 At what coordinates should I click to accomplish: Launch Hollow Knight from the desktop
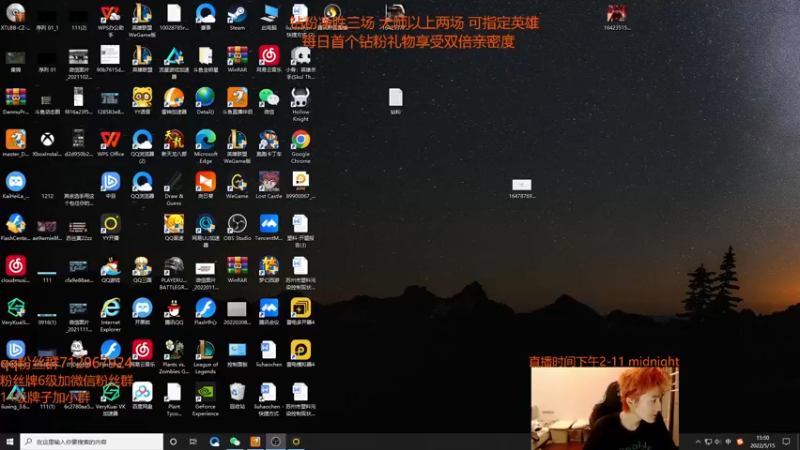click(x=301, y=104)
